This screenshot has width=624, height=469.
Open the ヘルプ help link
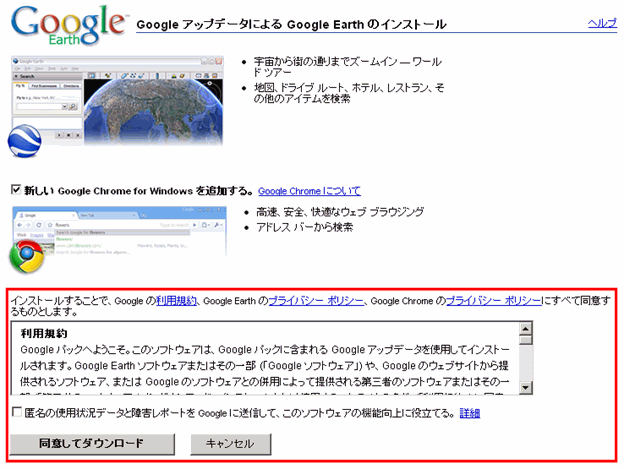(x=602, y=23)
